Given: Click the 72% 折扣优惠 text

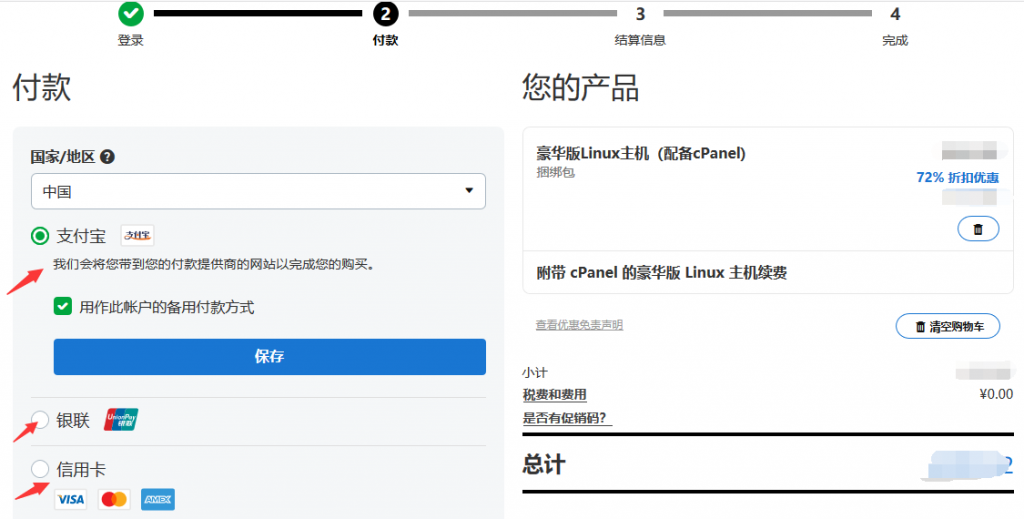Looking at the screenshot, I should pyautogui.click(x=957, y=178).
